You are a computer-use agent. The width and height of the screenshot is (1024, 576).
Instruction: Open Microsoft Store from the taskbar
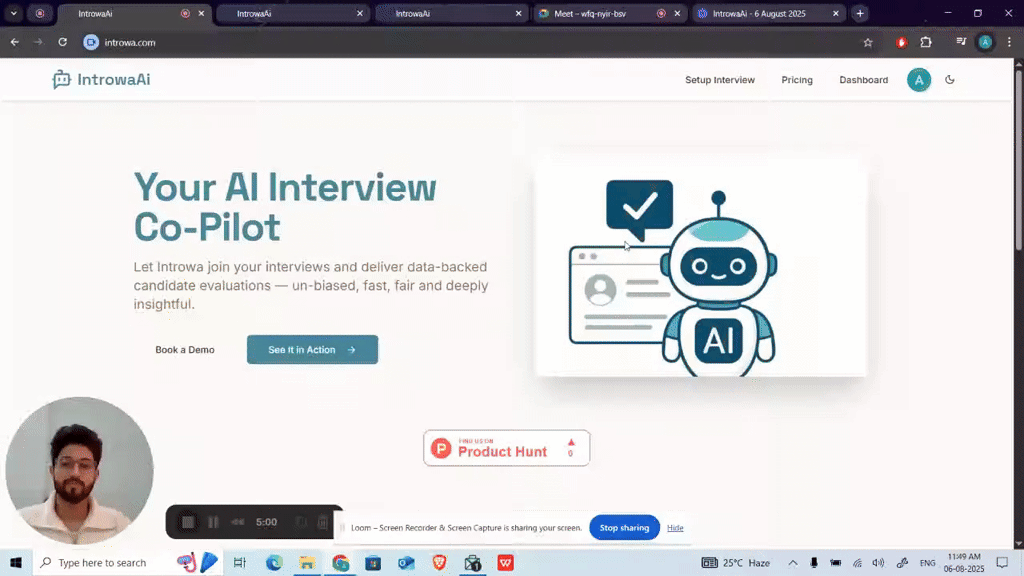(x=373, y=562)
